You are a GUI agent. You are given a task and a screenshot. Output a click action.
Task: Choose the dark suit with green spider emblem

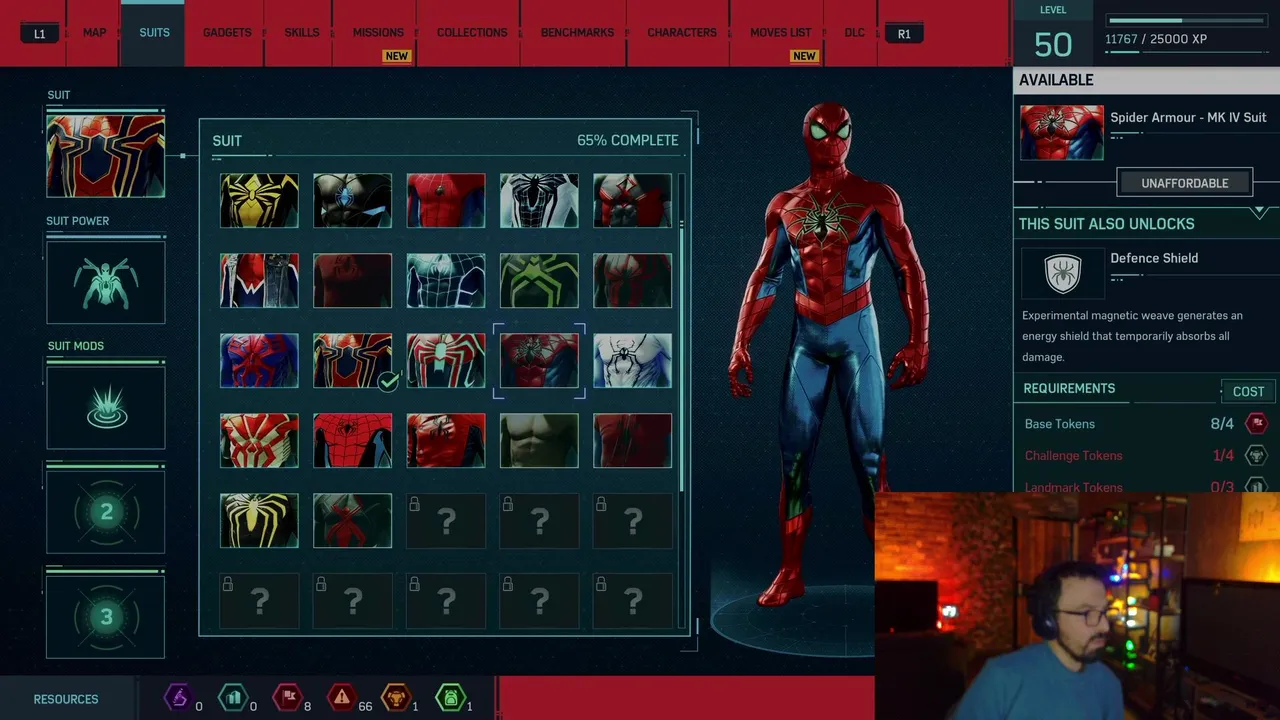pyautogui.click(x=539, y=280)
